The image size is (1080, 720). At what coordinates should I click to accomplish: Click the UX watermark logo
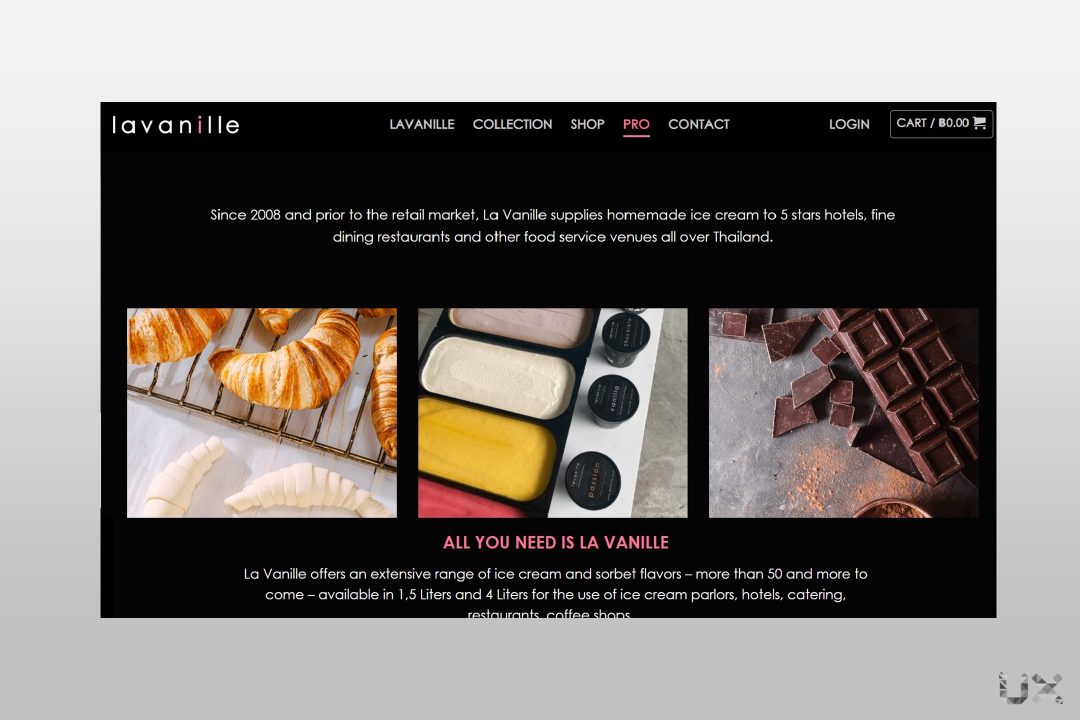(x=1030, y=688)
